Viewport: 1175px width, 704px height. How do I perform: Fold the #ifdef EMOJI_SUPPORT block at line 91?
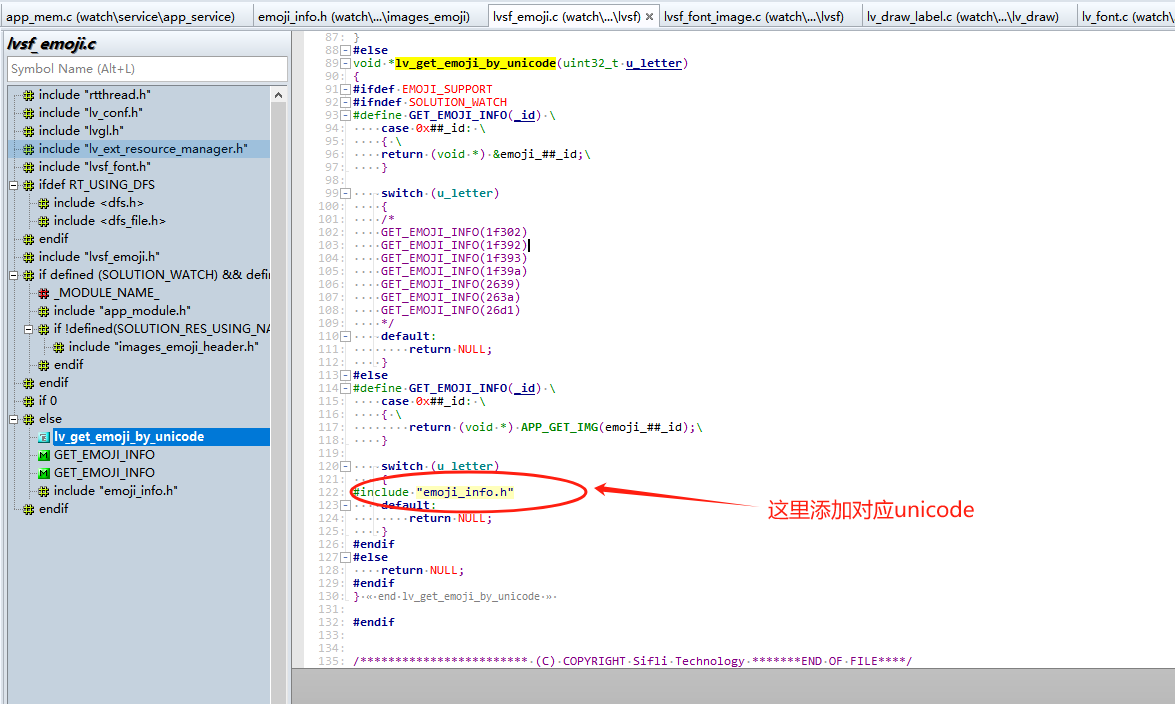point(345,89)
